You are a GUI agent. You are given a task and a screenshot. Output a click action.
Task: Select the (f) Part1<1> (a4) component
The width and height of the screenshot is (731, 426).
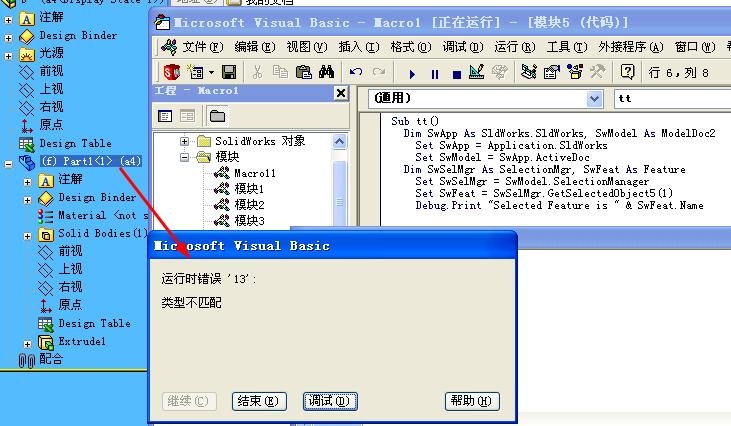click(x=90, y=161)
